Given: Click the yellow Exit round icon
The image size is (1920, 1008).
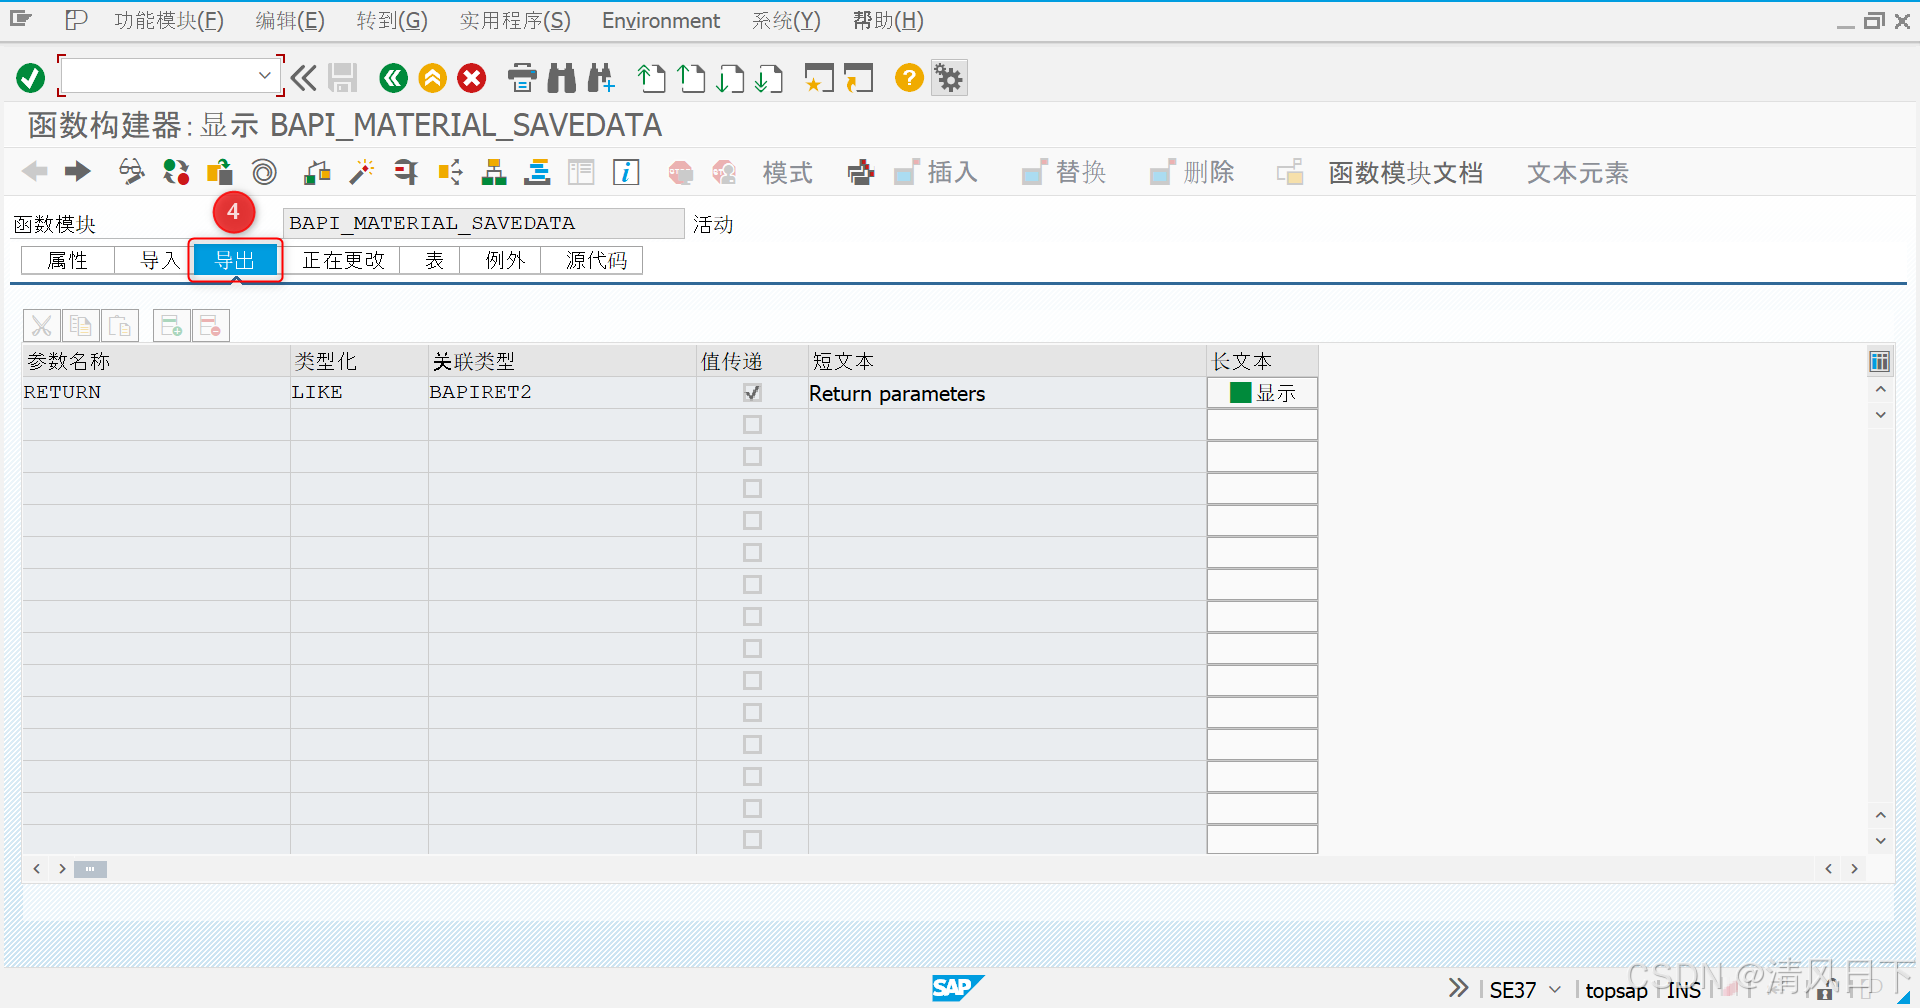Looking at the screenshot, I should [x=432, y=77].
